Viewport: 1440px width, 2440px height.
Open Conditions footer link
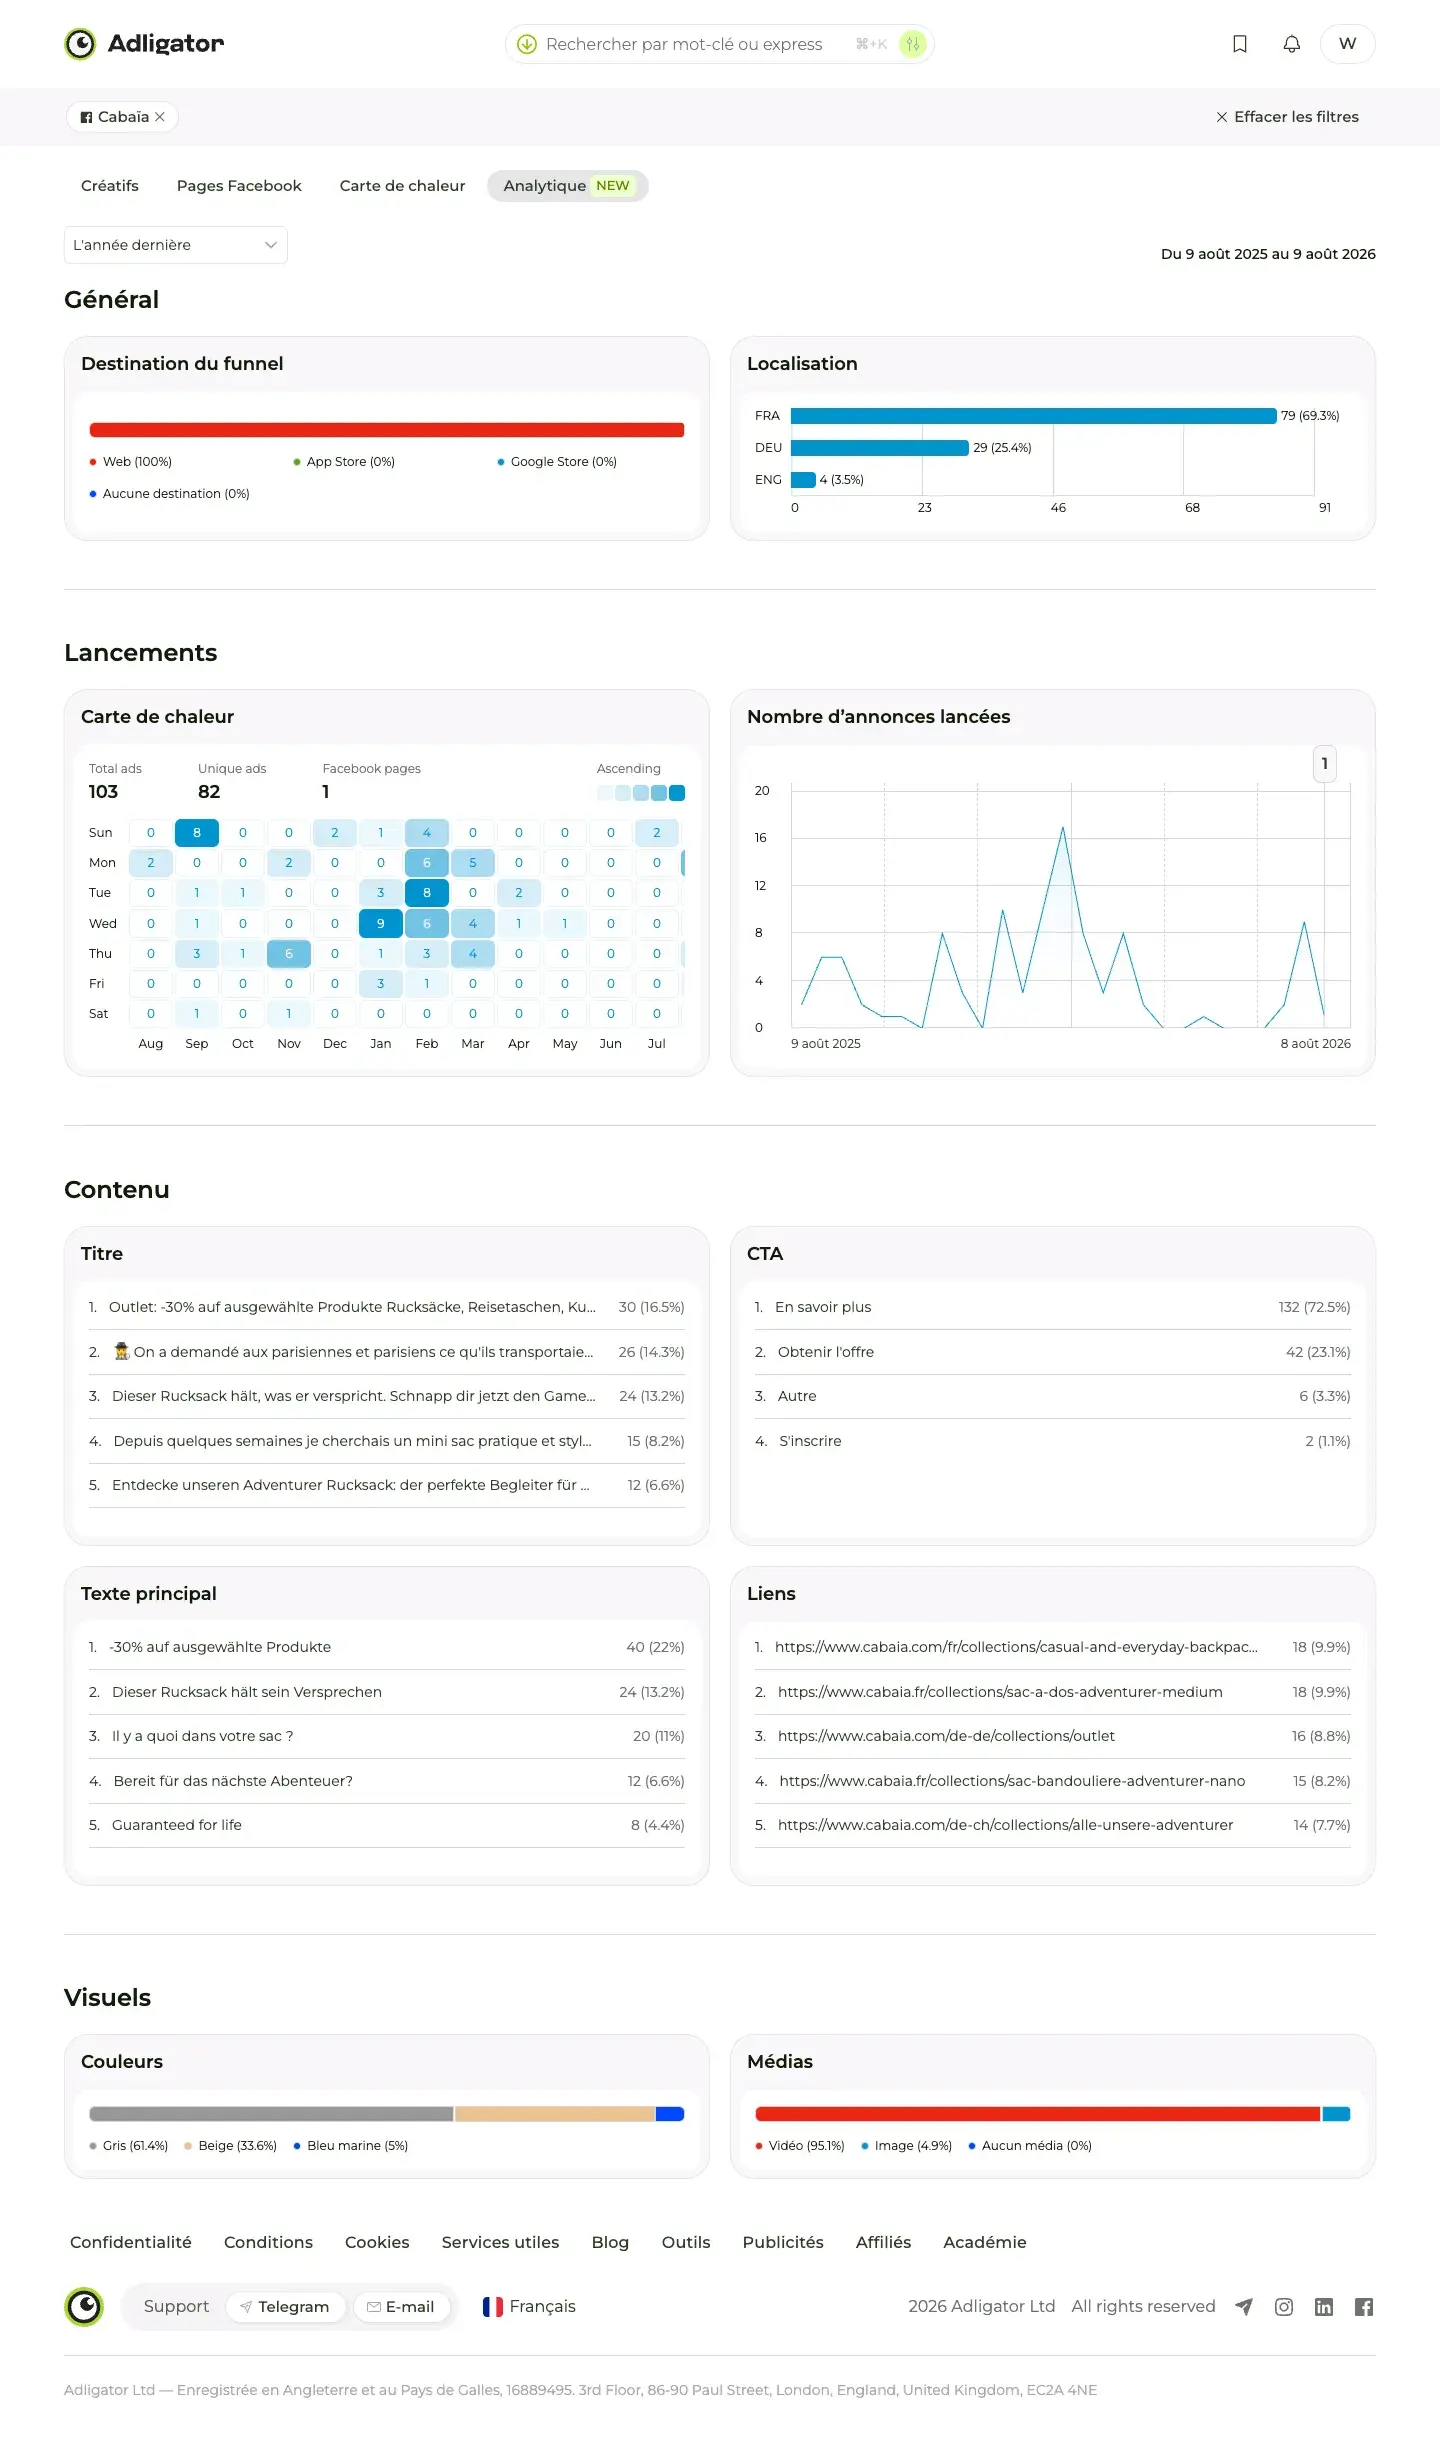[268, 2242]
